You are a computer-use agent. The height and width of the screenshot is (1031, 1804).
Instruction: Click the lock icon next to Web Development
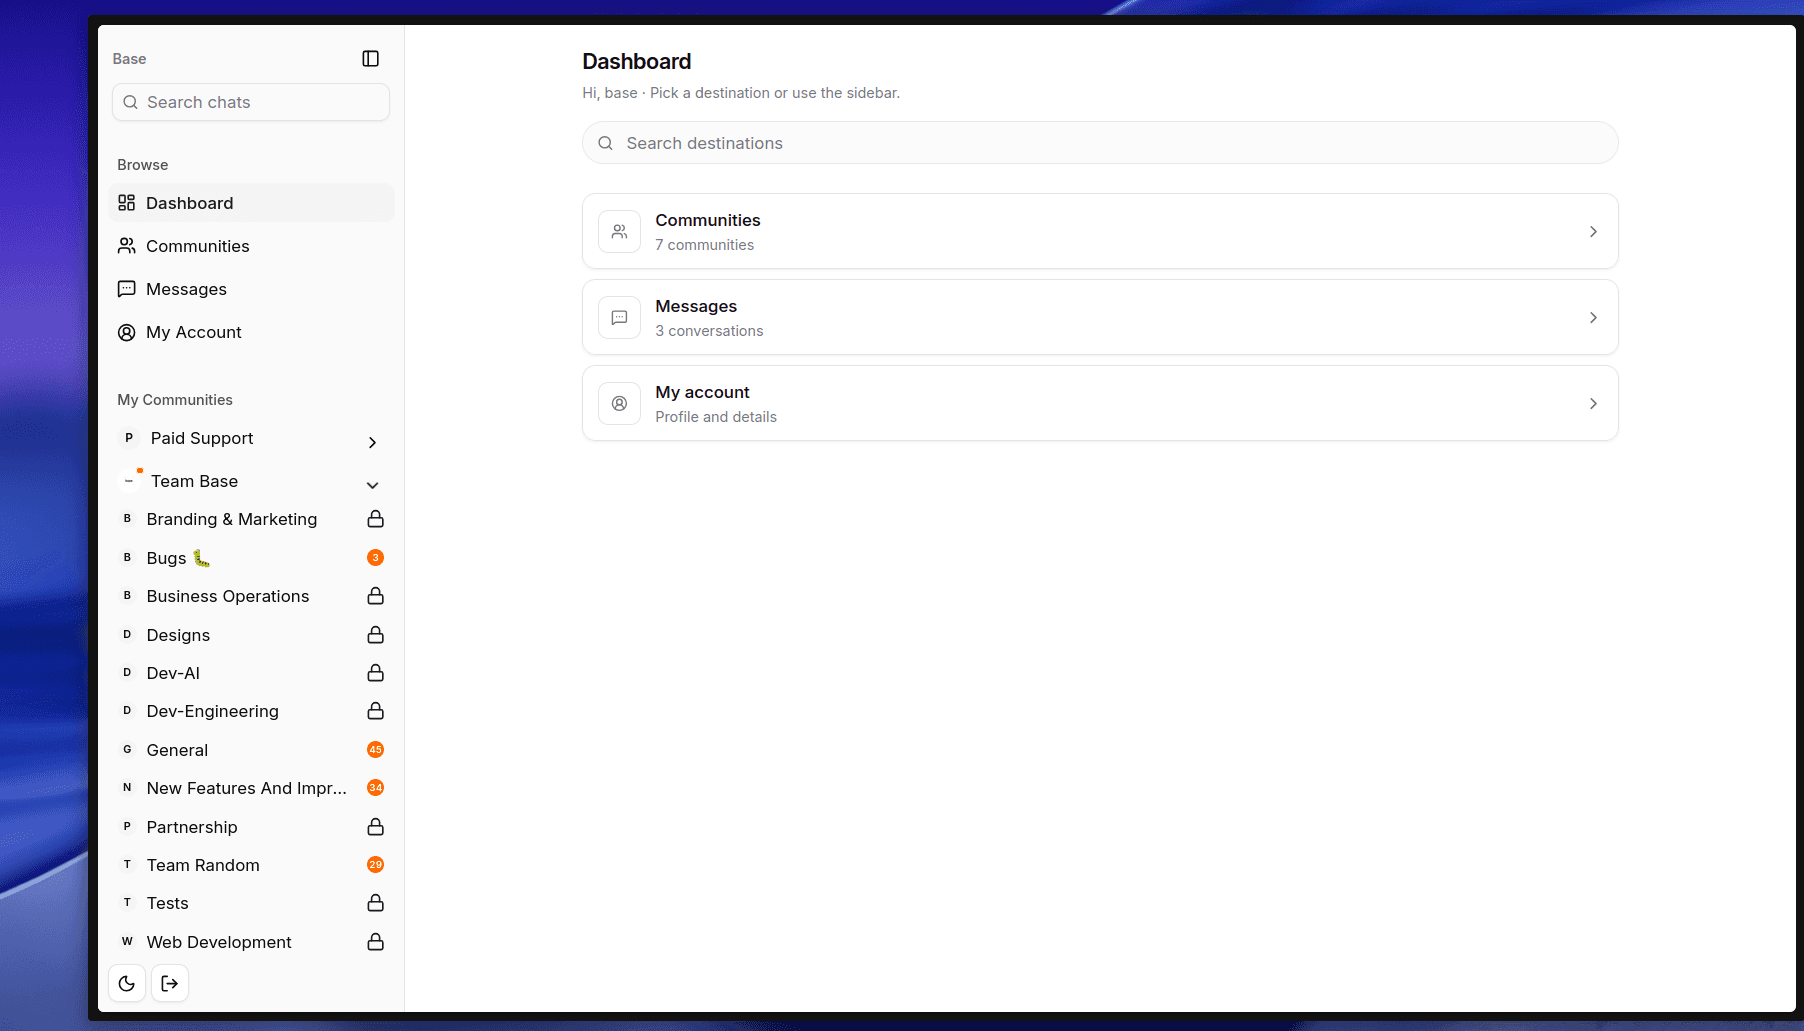point(376,942)
